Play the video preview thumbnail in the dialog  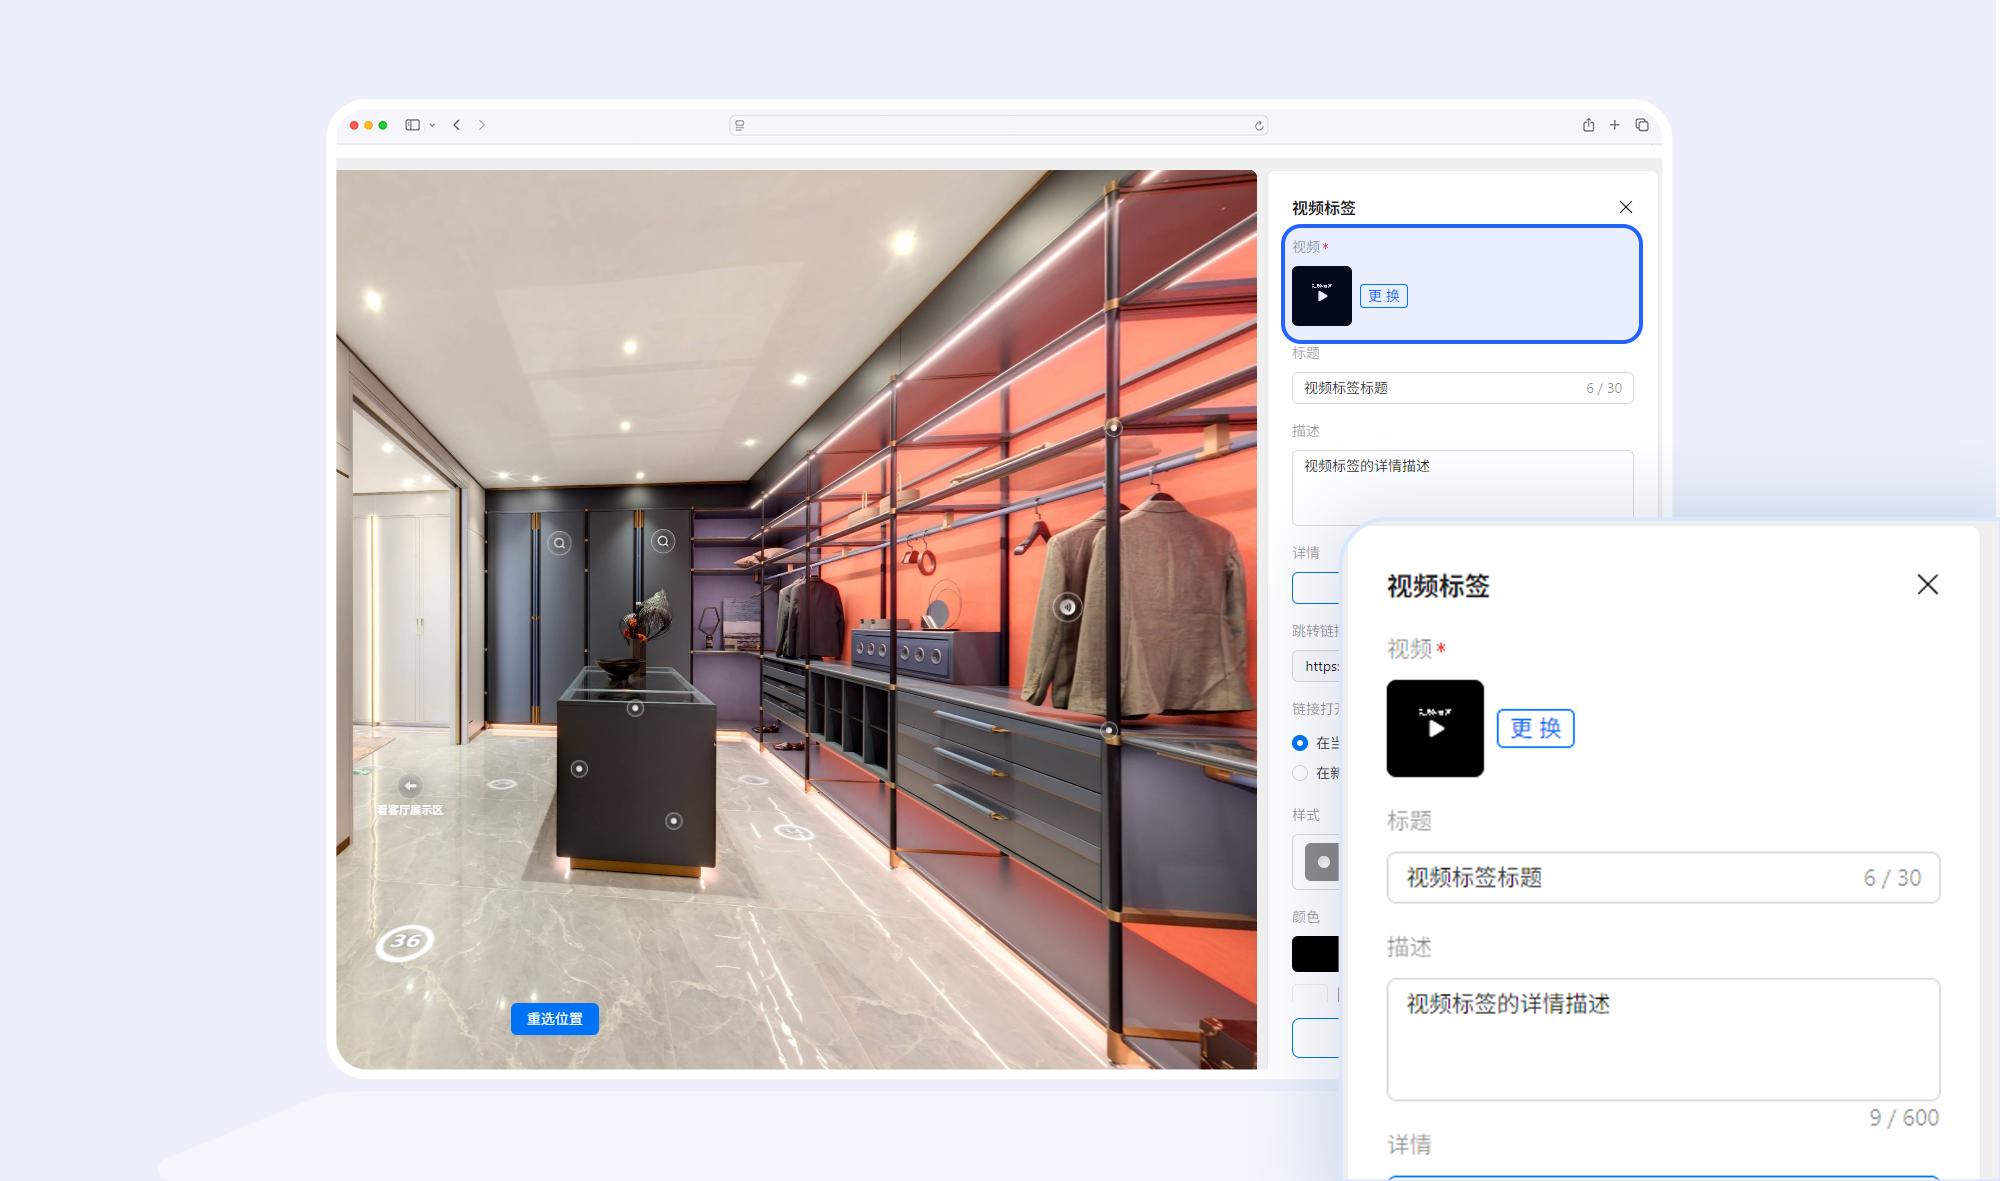tap(1435, 728)
